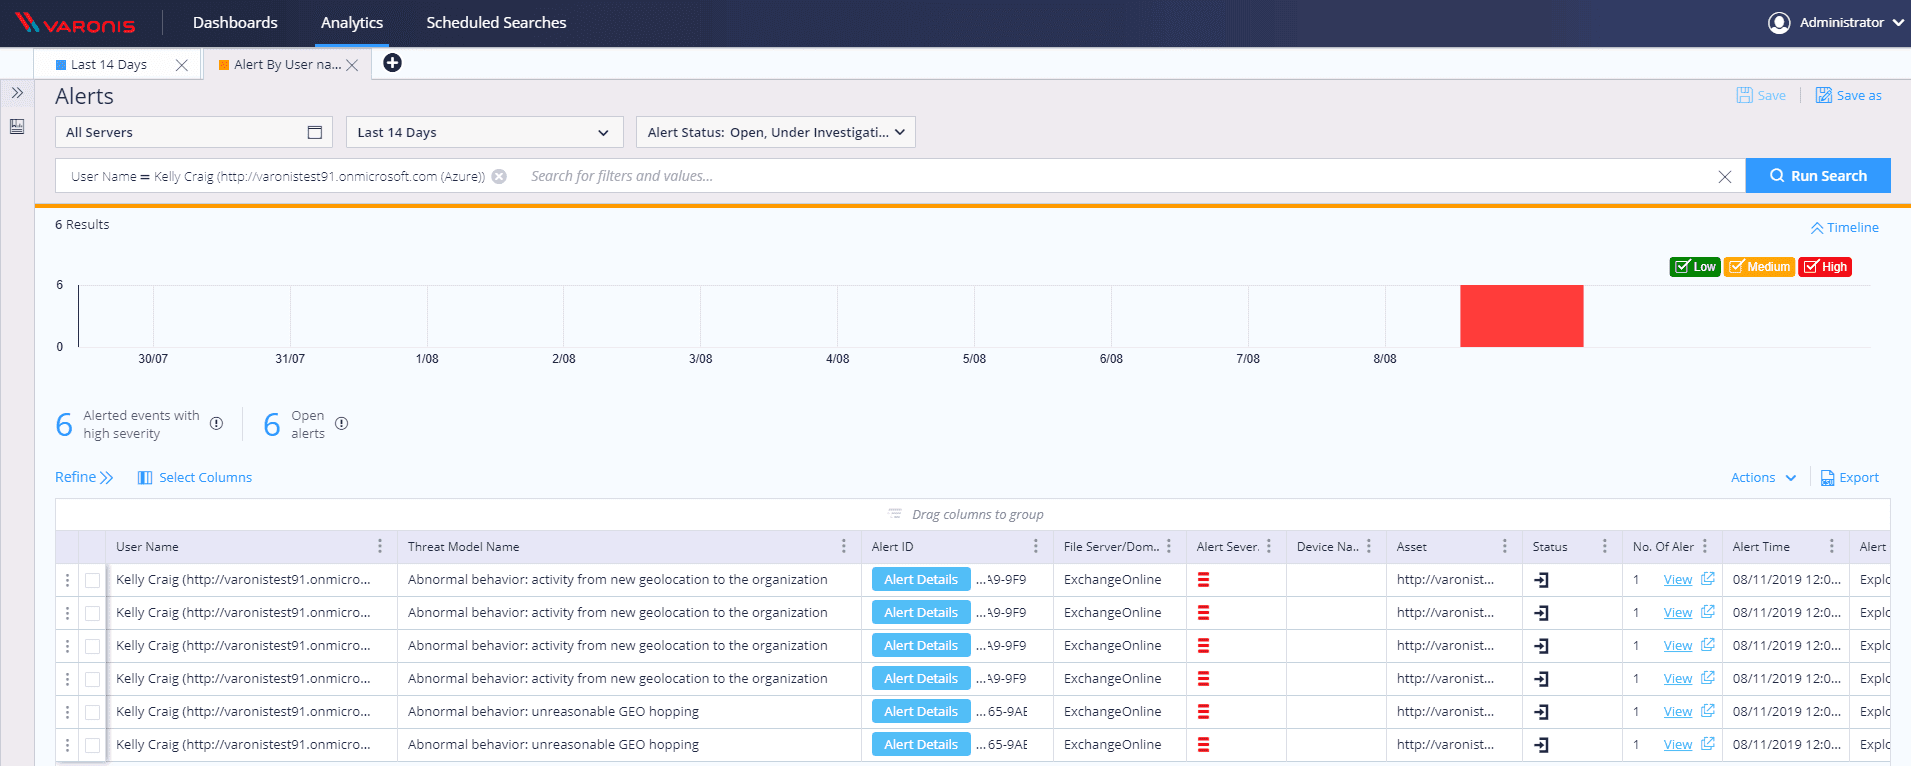This screenshot has height=766, width=1911.
Task: Expand the Alert Status filter dropdown
Action: [775, 132]
